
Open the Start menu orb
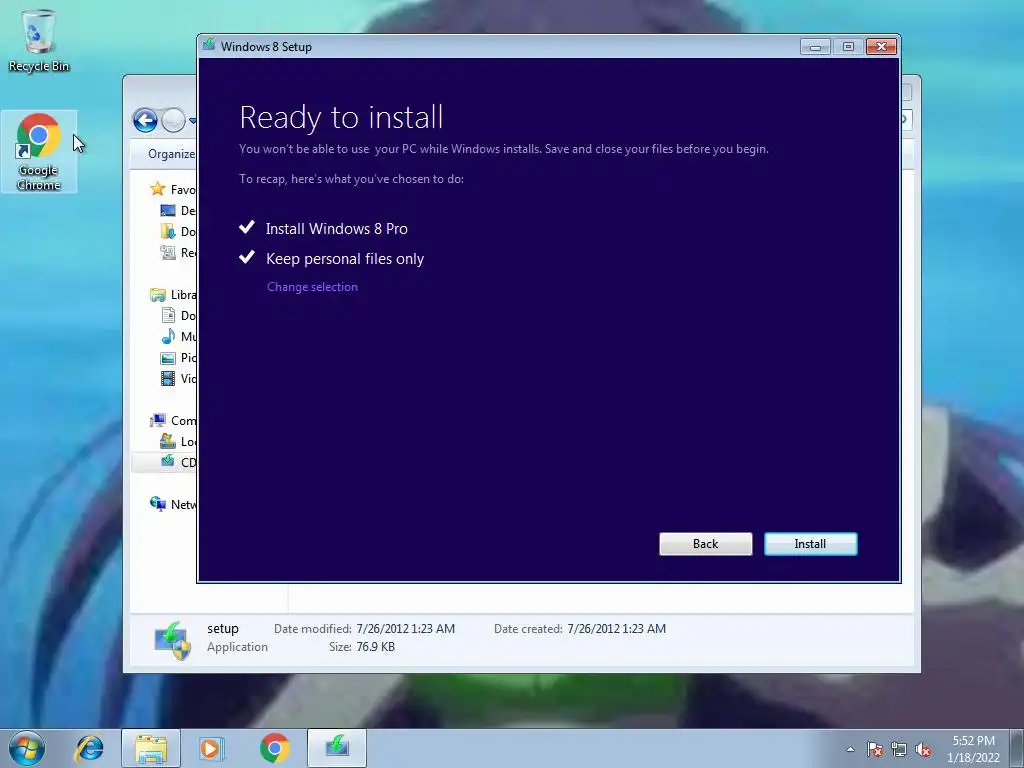click(x=27, y=748)
